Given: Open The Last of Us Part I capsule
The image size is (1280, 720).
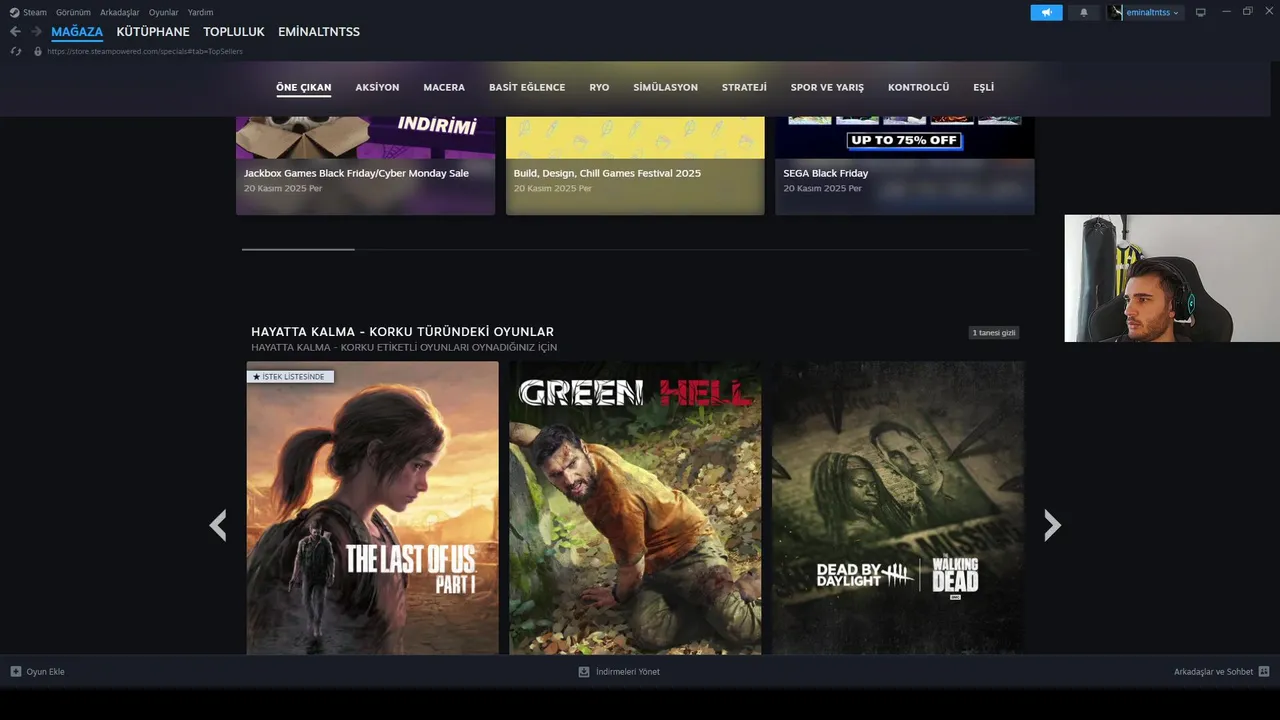Looking at the screenshot, I should click(x=372, y=508).
